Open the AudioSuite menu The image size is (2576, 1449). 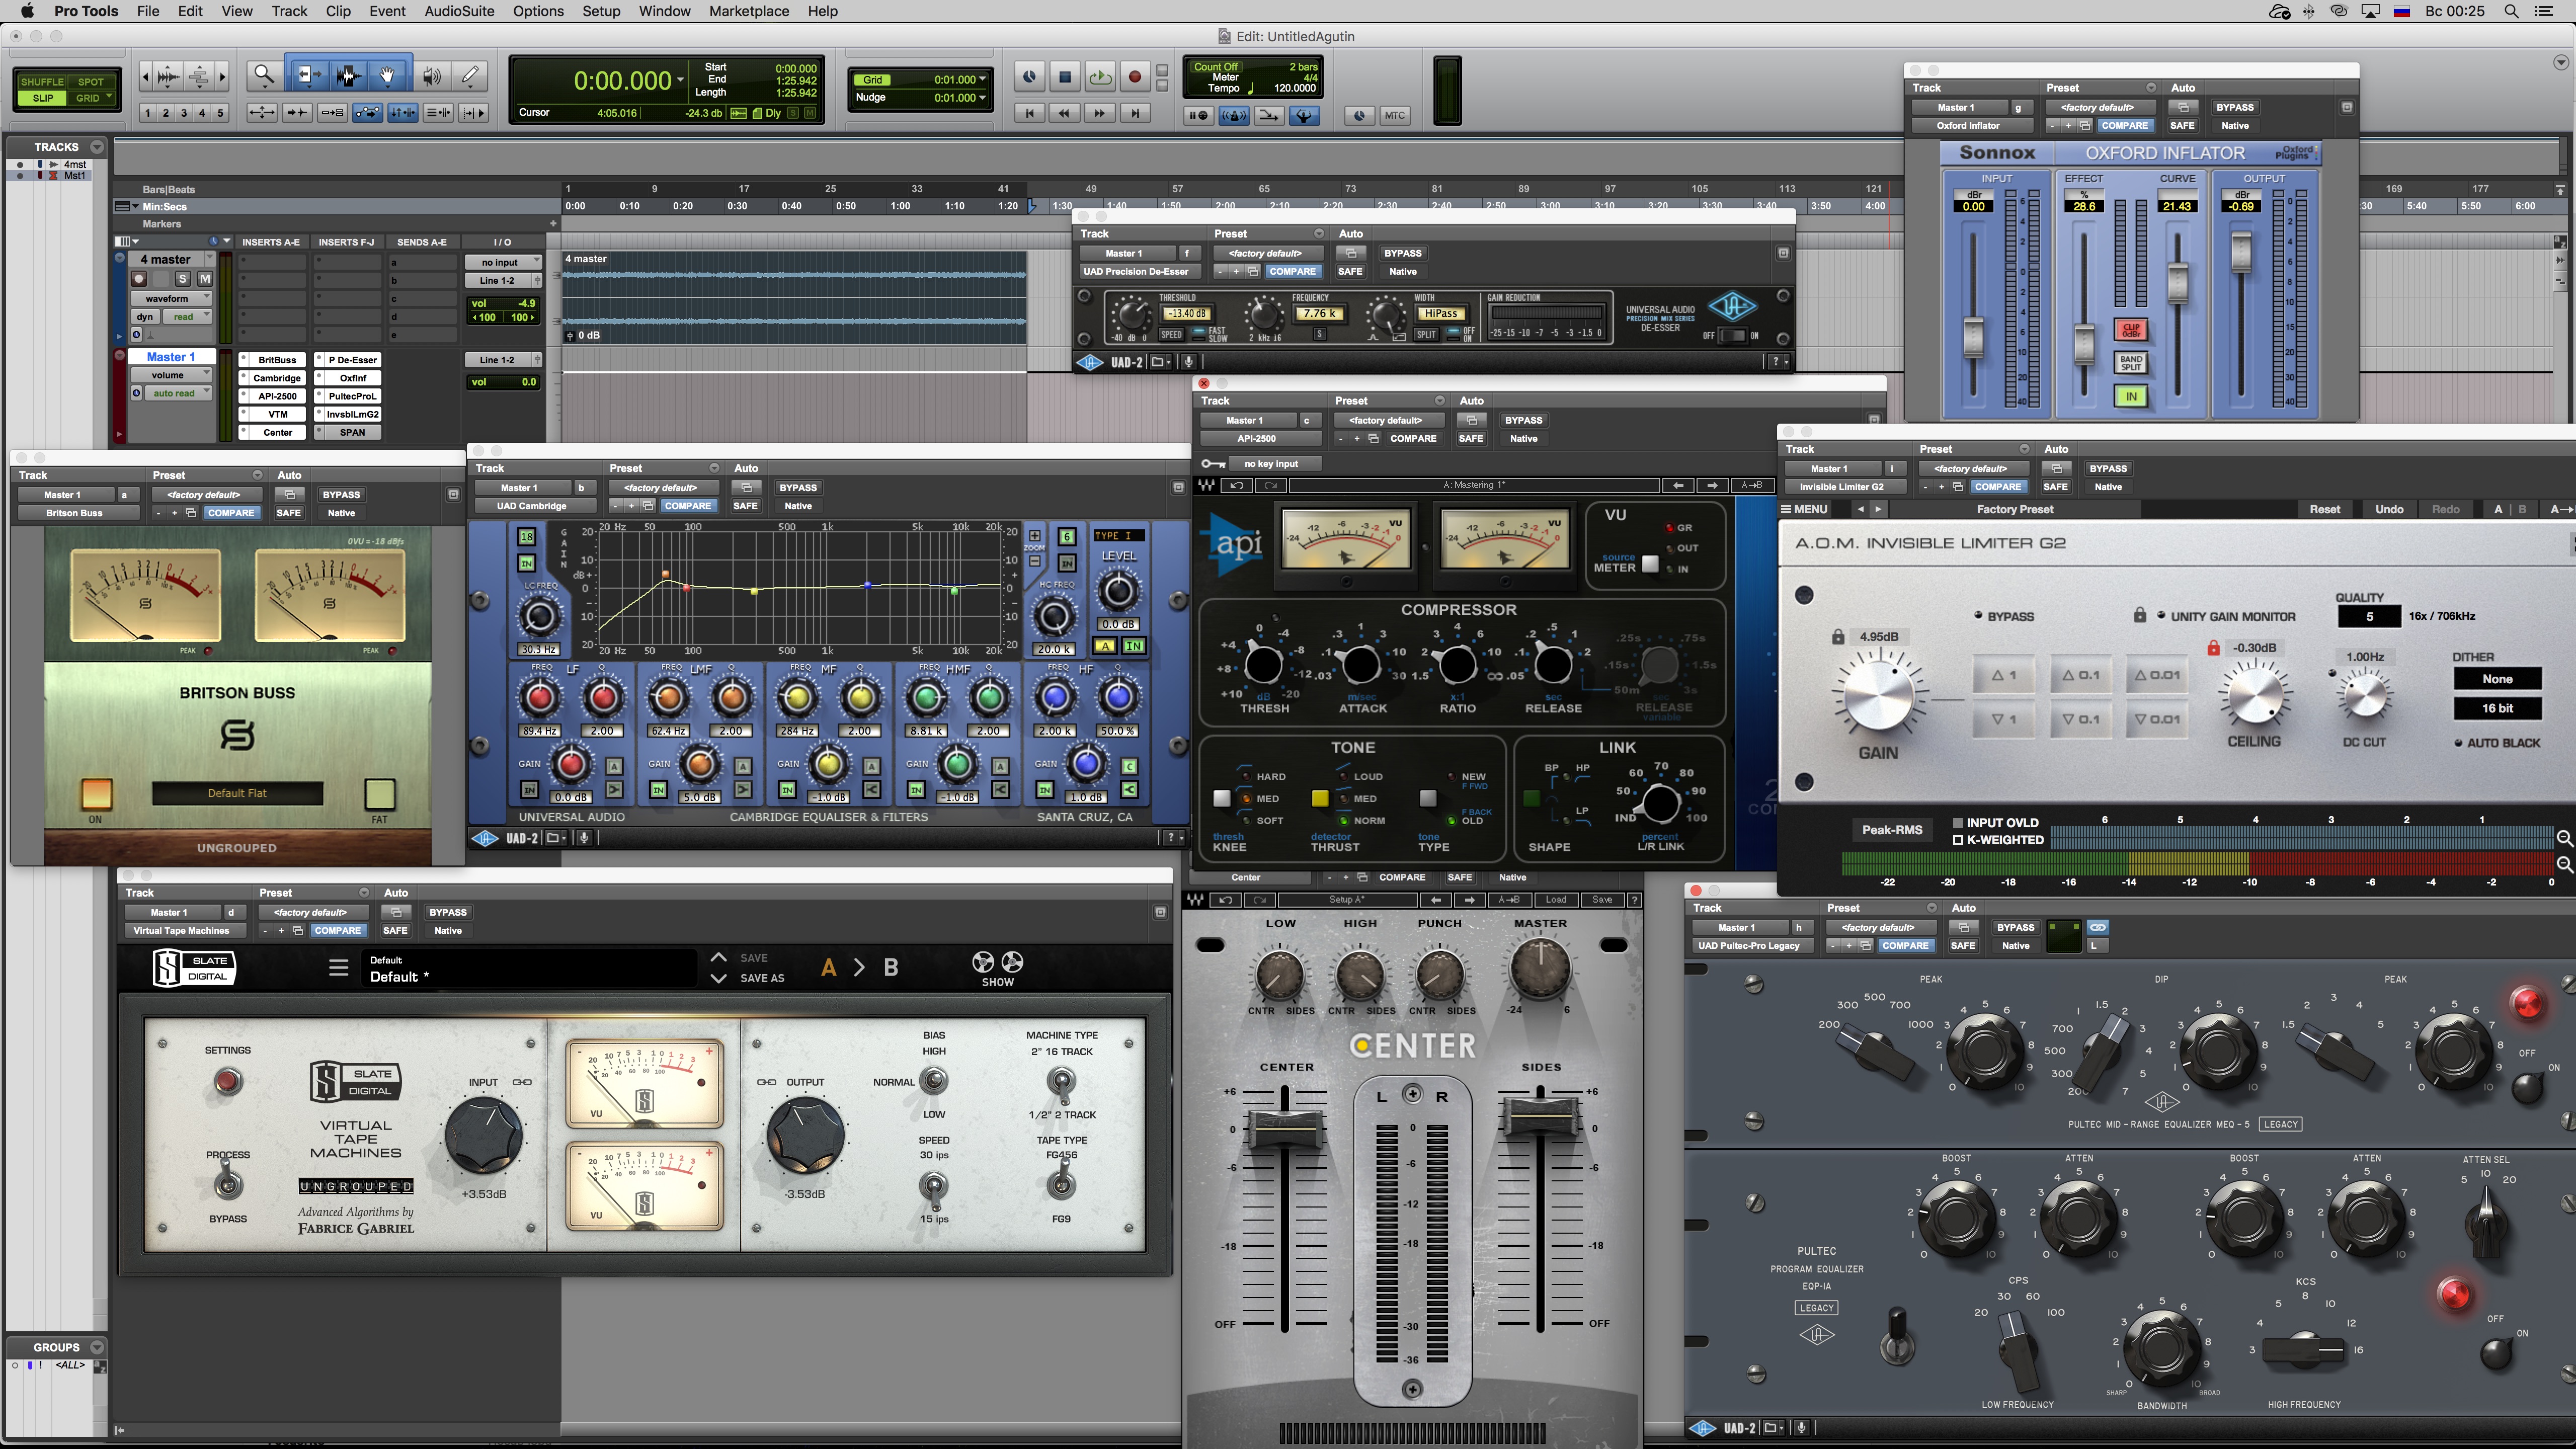[x=459, y=11]
